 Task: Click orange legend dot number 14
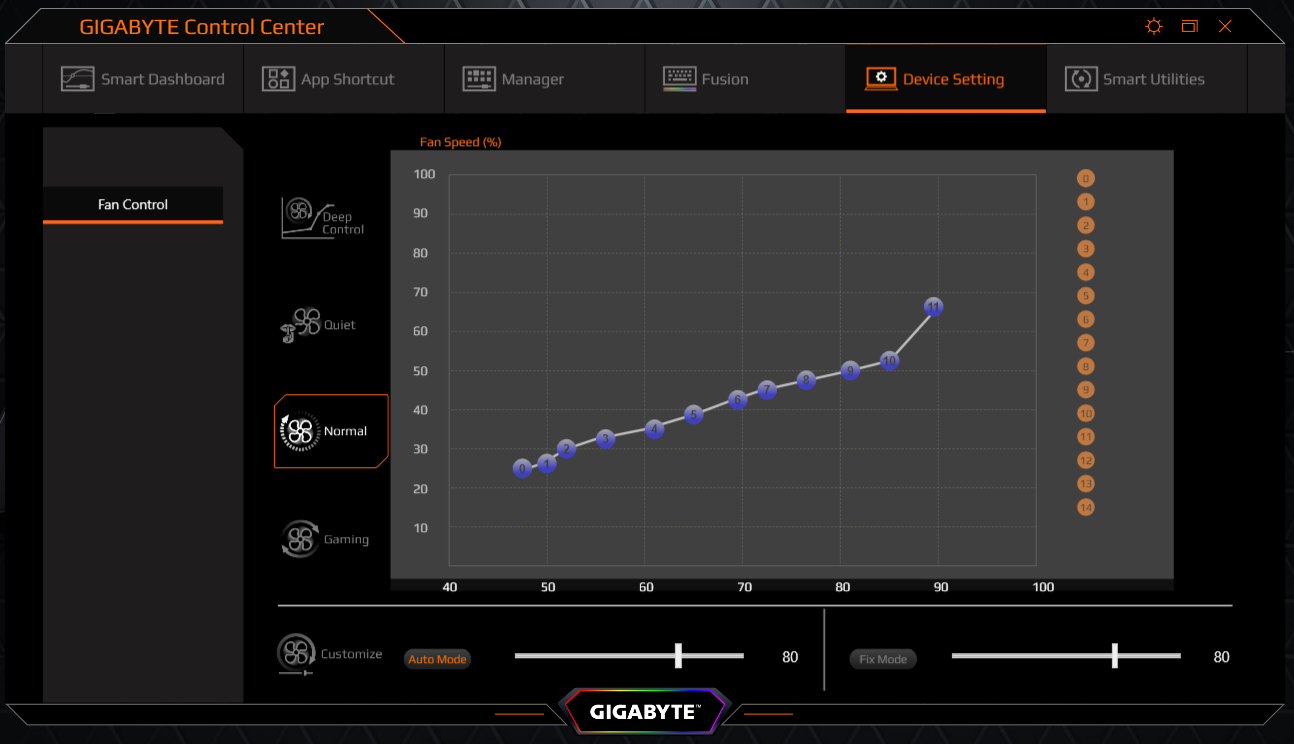[1086, 508]
